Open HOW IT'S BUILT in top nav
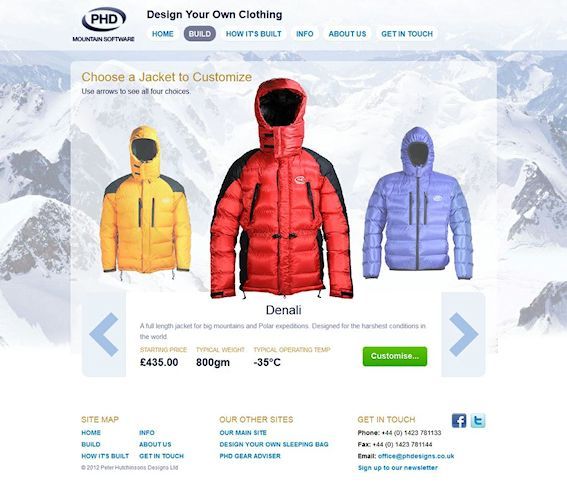567x484 pixels. 253,34
